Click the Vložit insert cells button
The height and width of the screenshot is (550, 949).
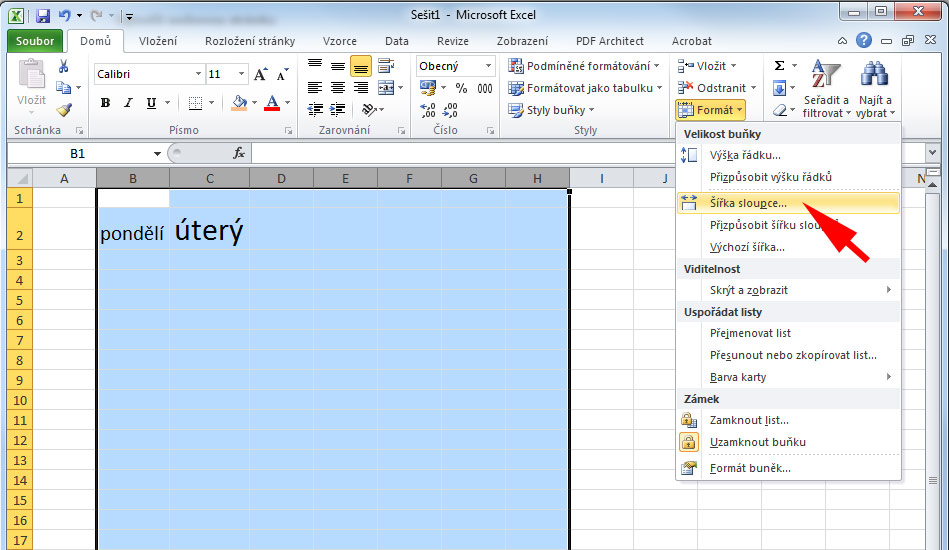707,65
